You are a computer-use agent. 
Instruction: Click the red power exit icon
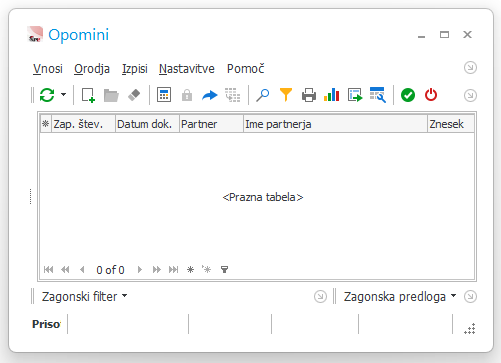[x=431, y=95]
